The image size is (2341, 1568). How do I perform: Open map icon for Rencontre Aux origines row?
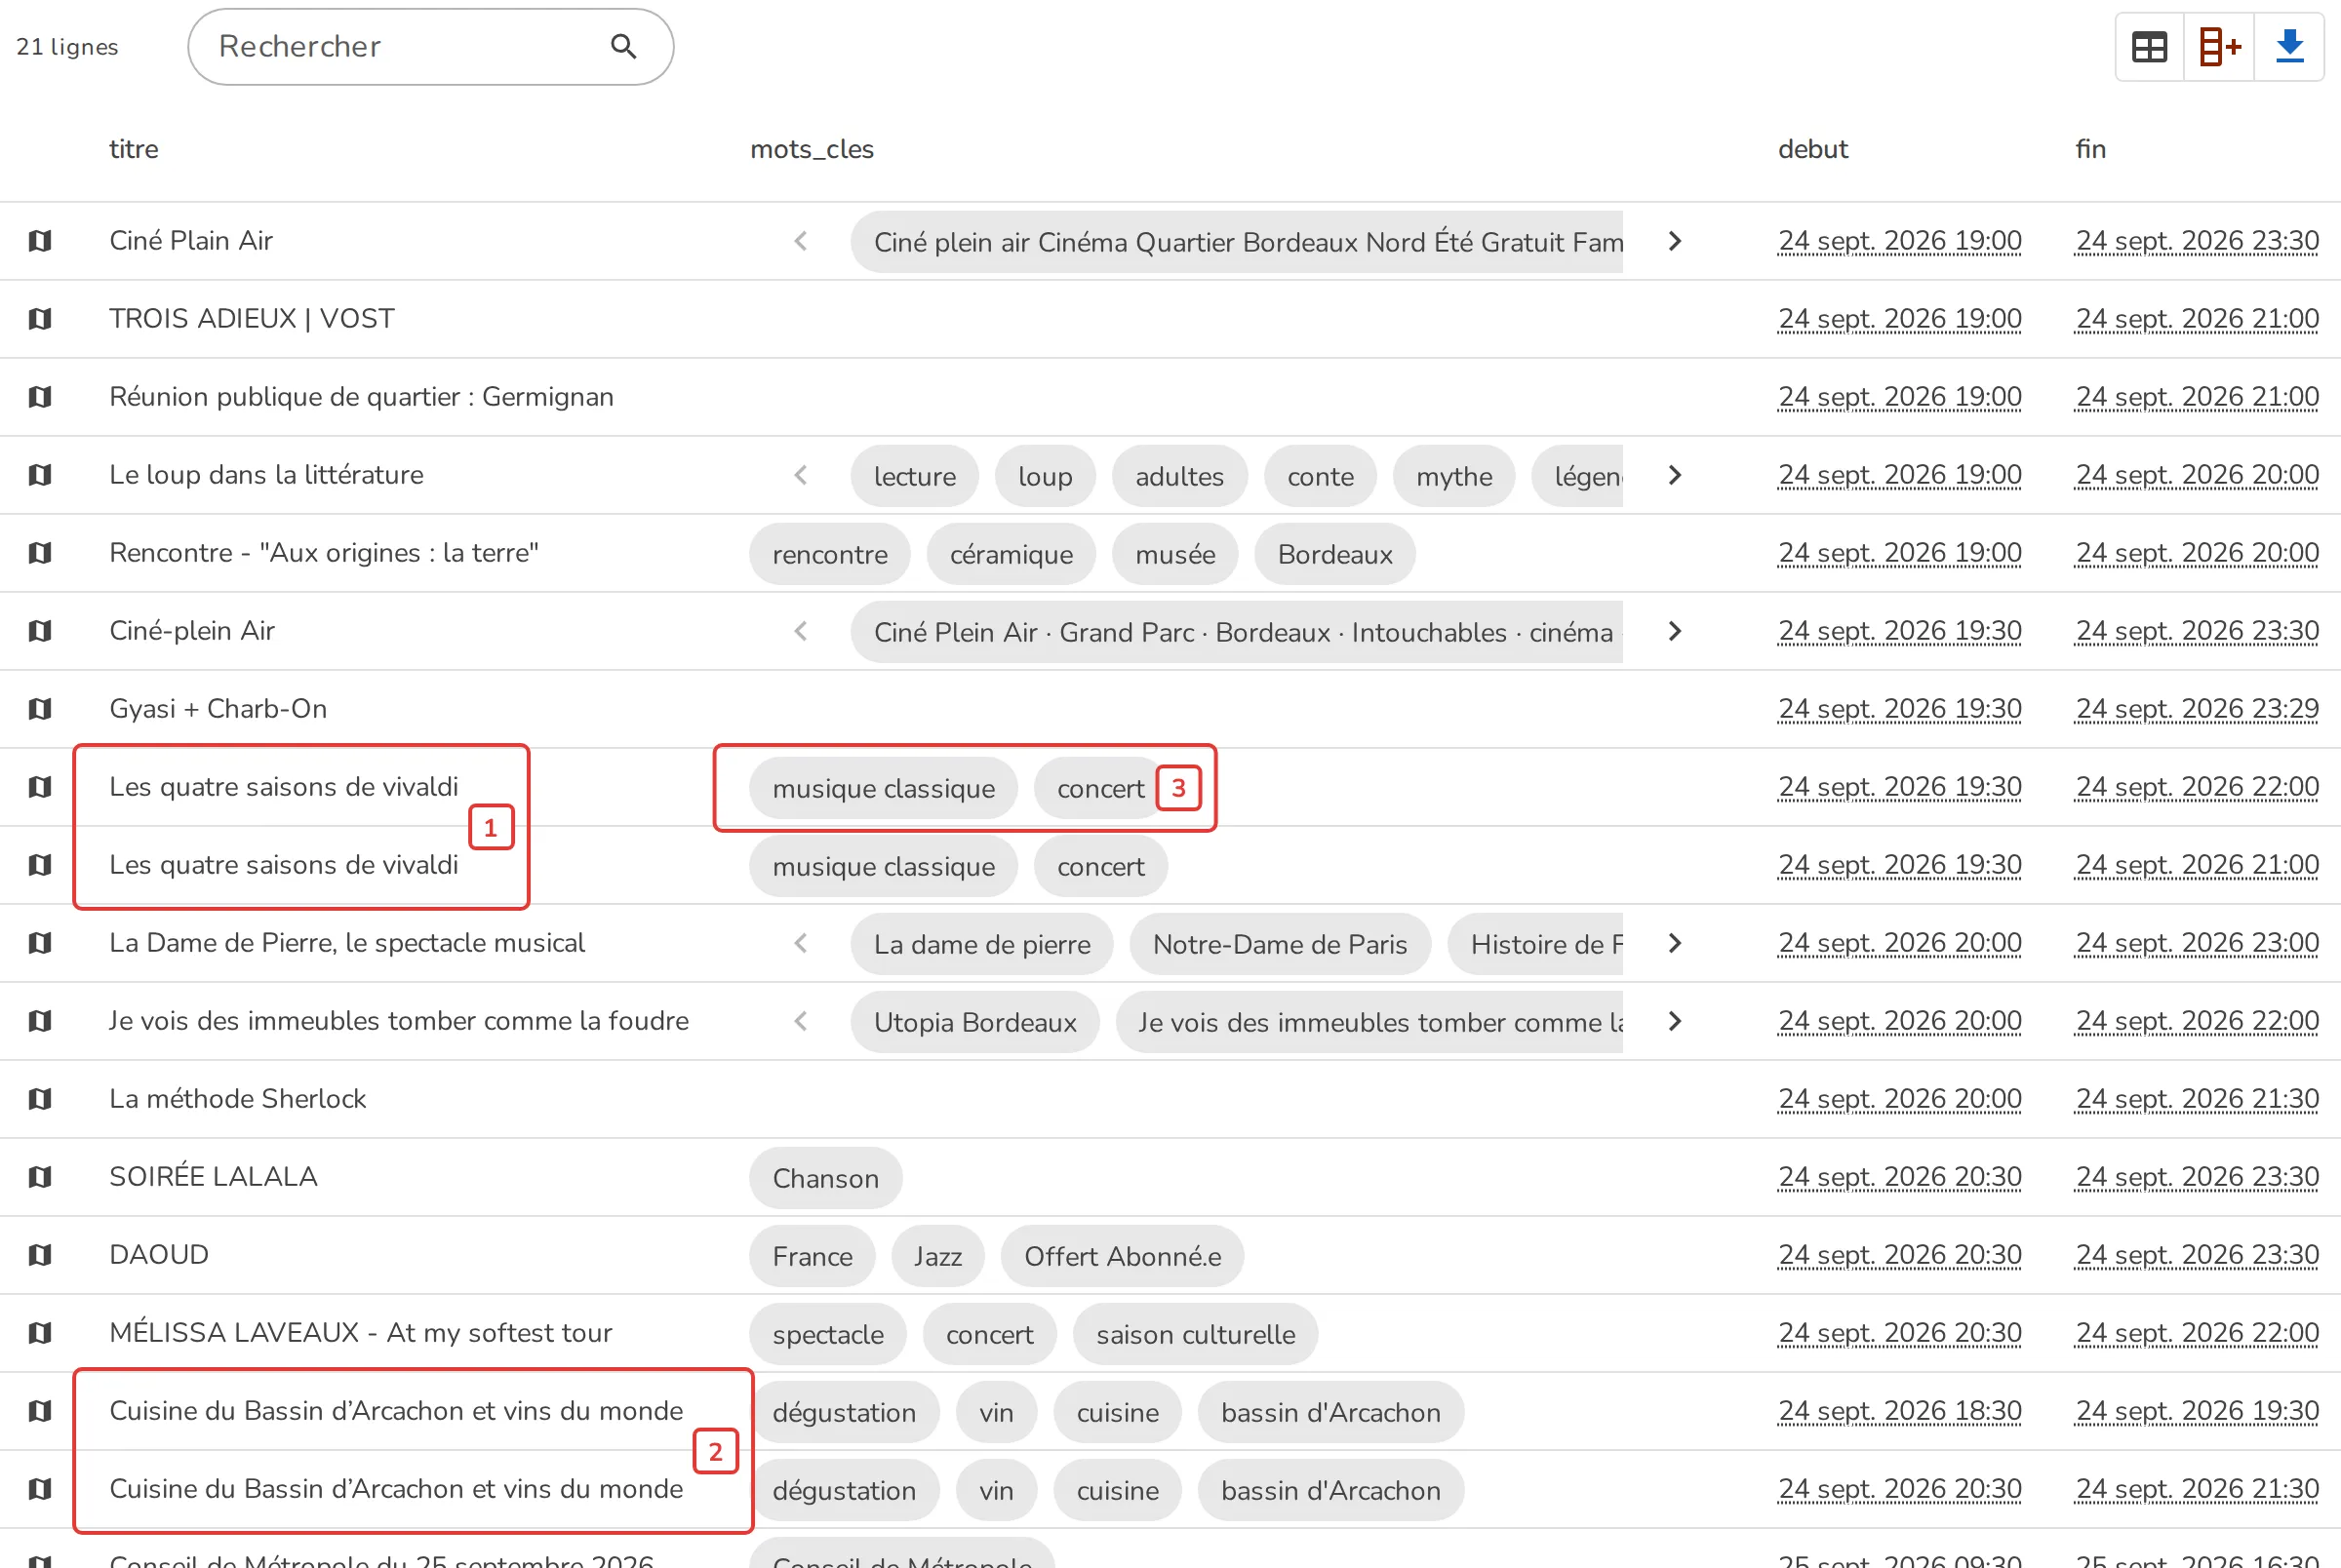[40, 553]
